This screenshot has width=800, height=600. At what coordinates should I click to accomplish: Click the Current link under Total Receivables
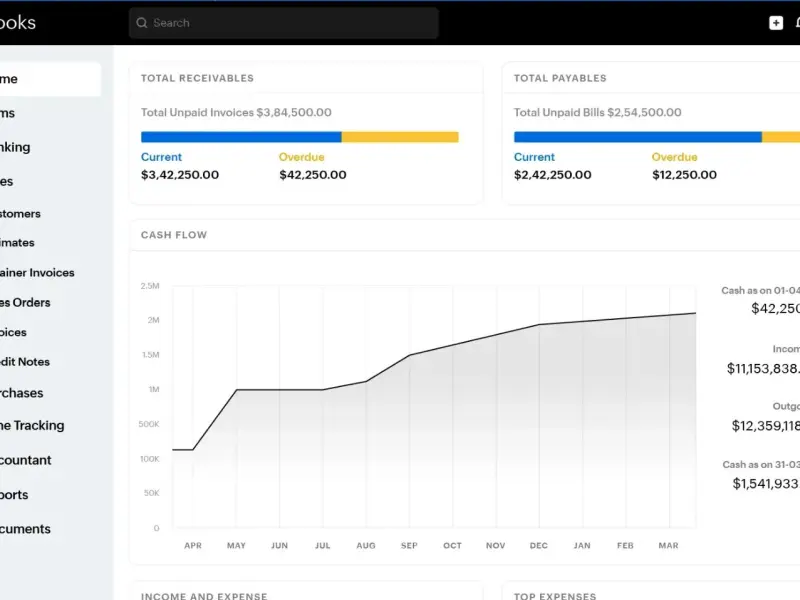161,157
